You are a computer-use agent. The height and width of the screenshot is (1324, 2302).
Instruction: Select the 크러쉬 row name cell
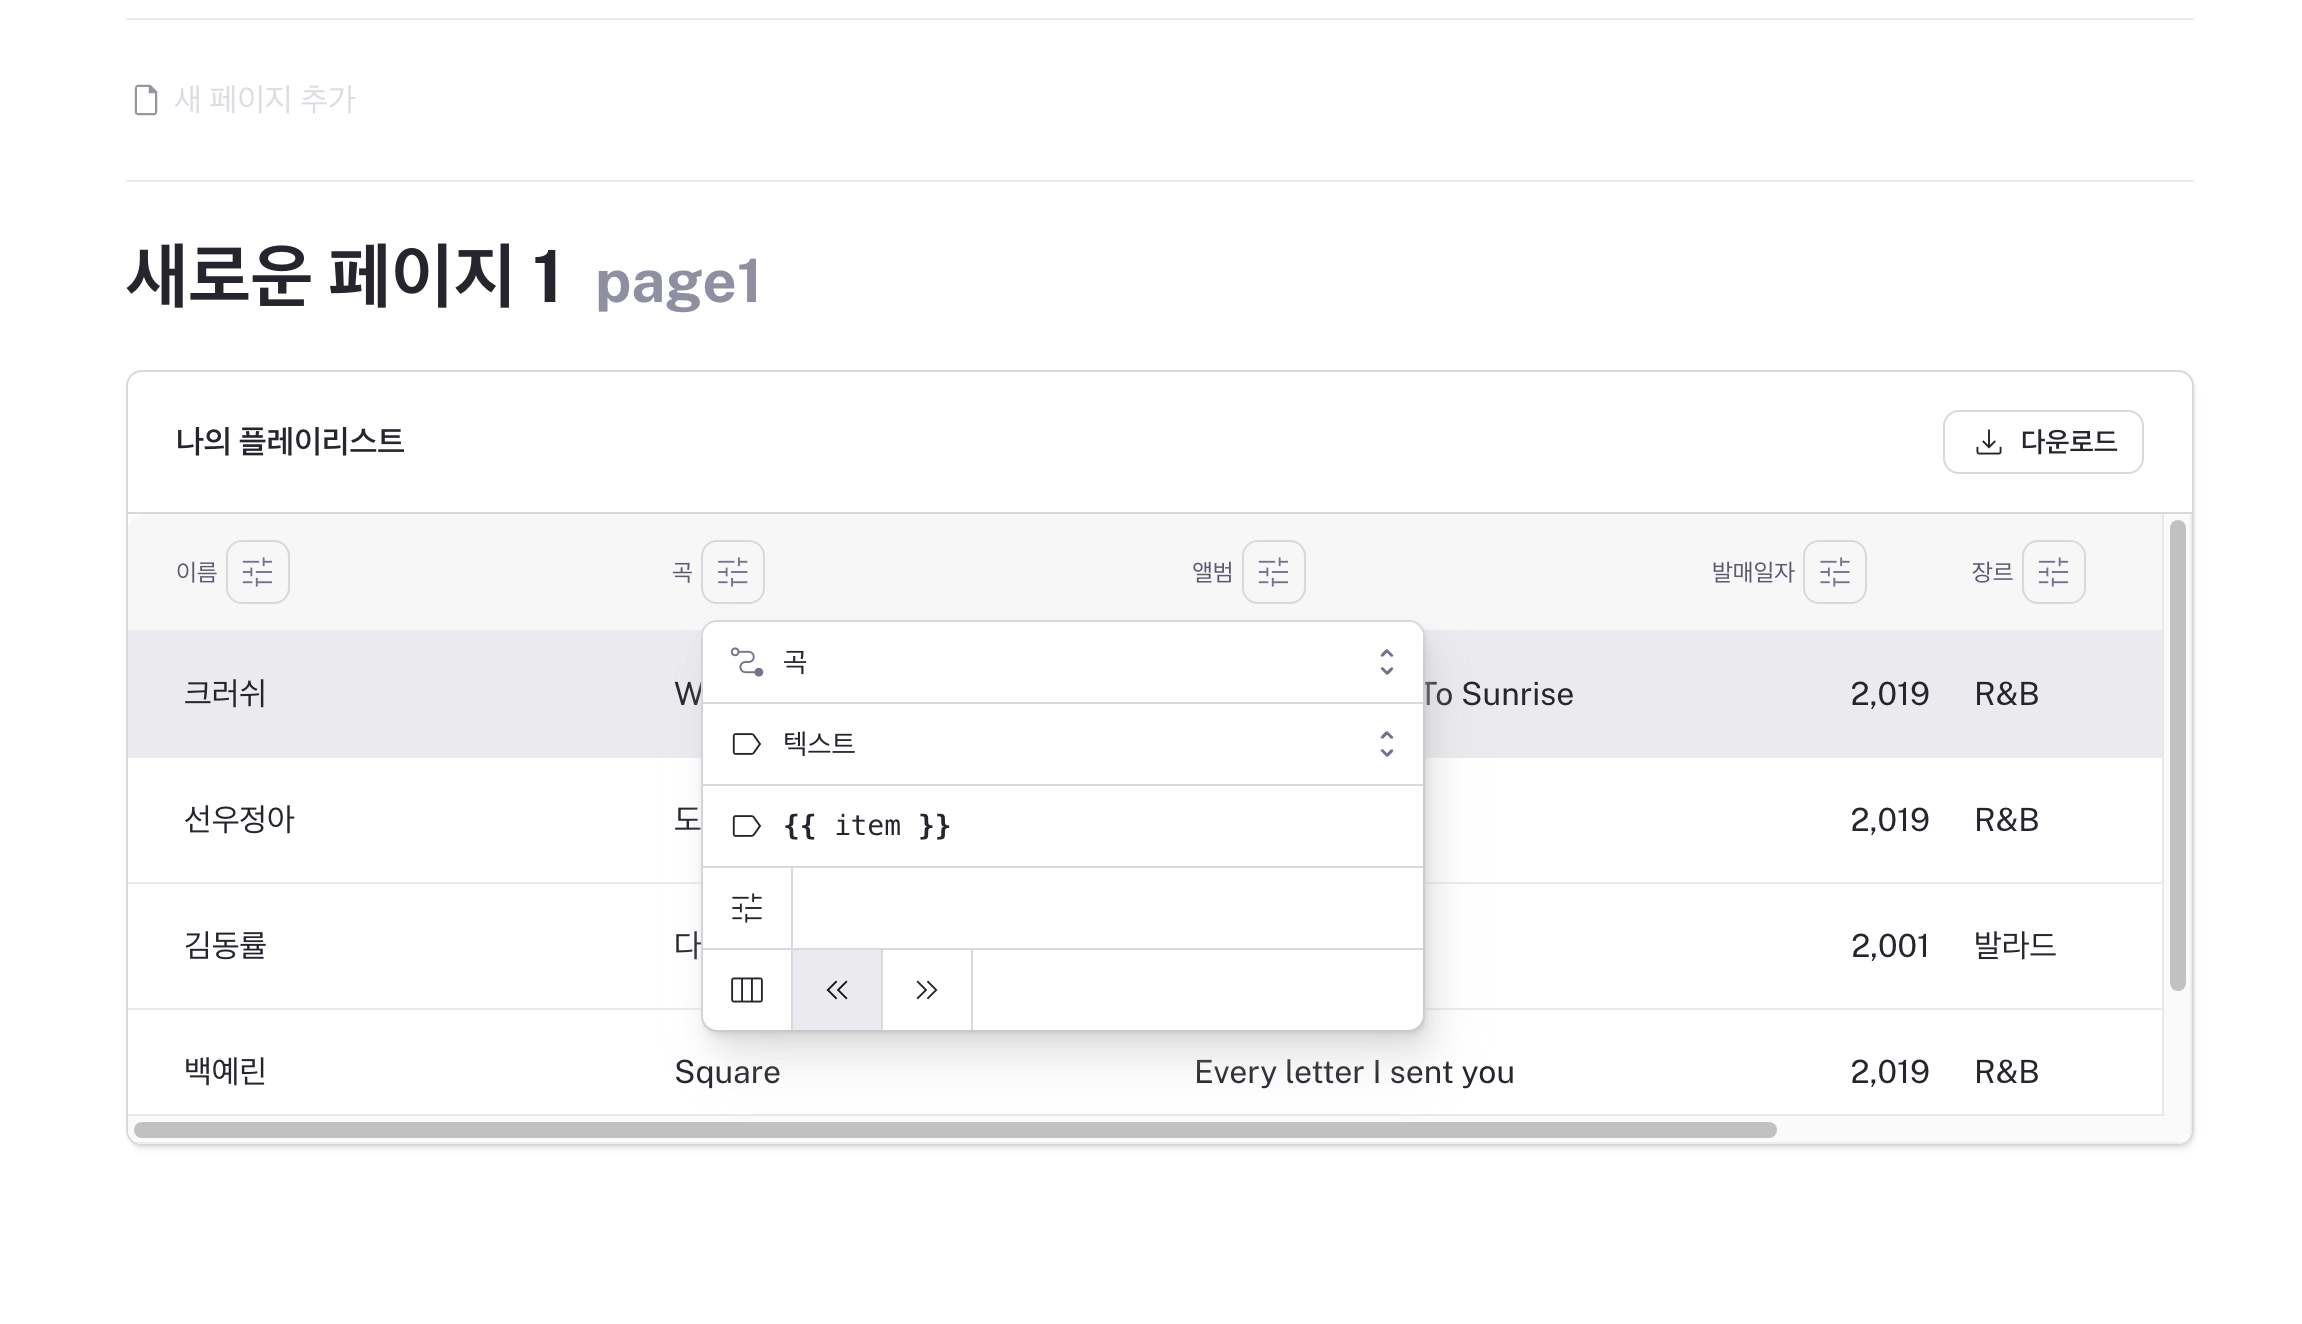225,694
